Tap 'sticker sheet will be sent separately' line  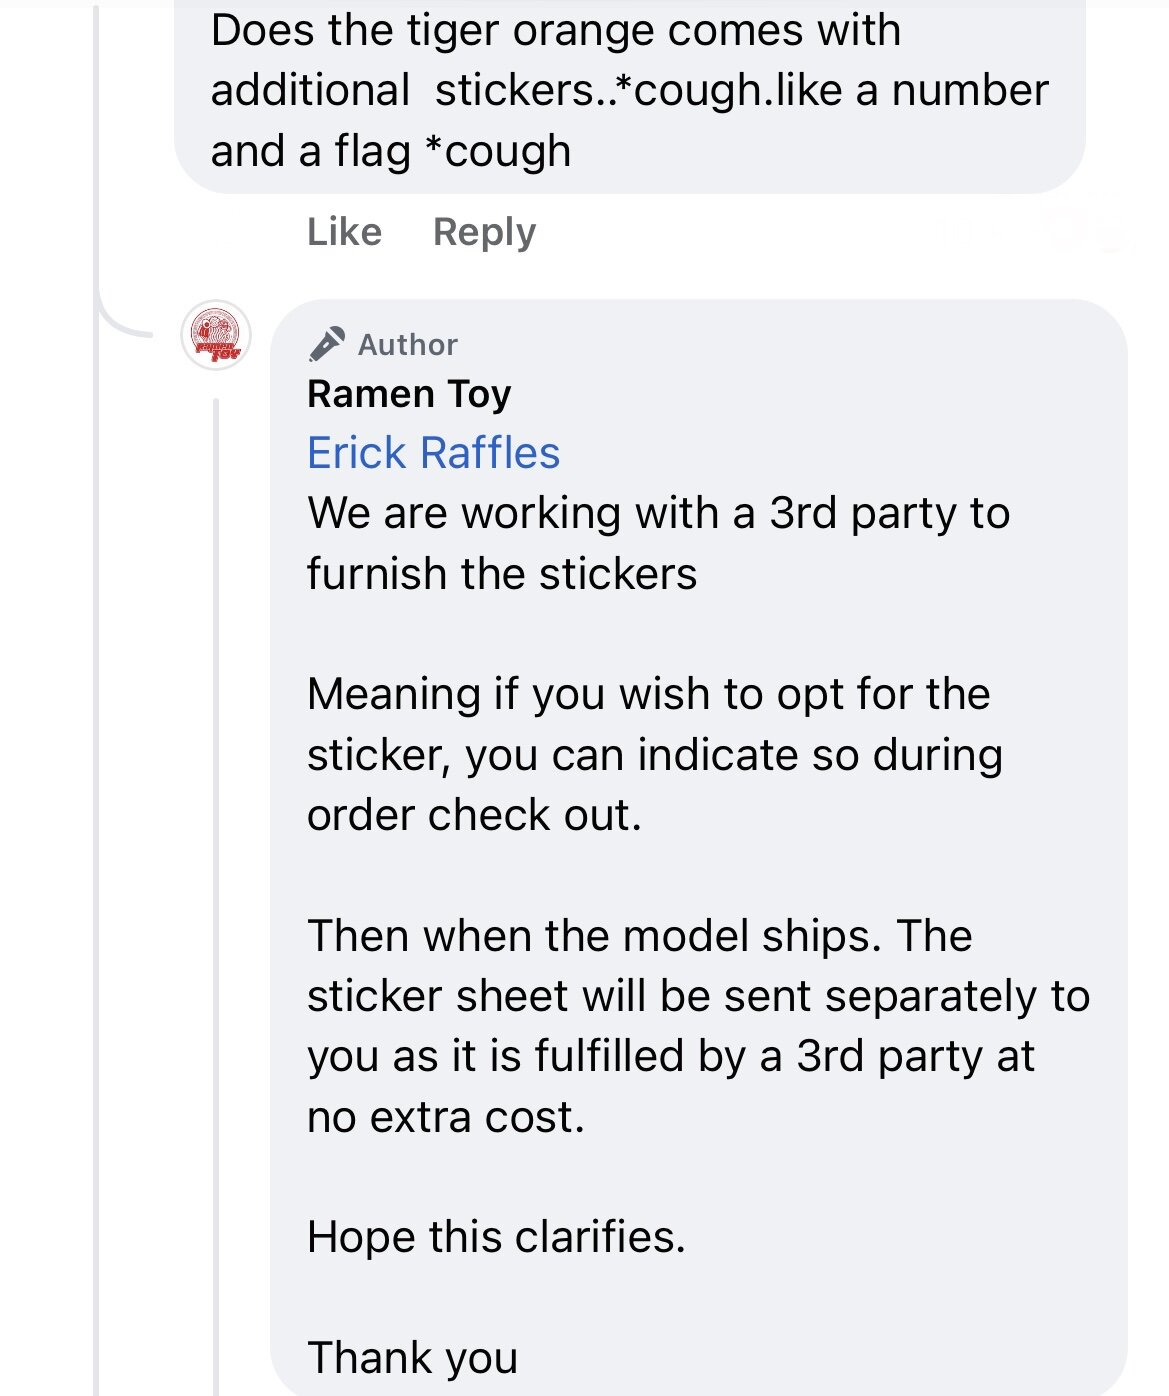point(697,996)
